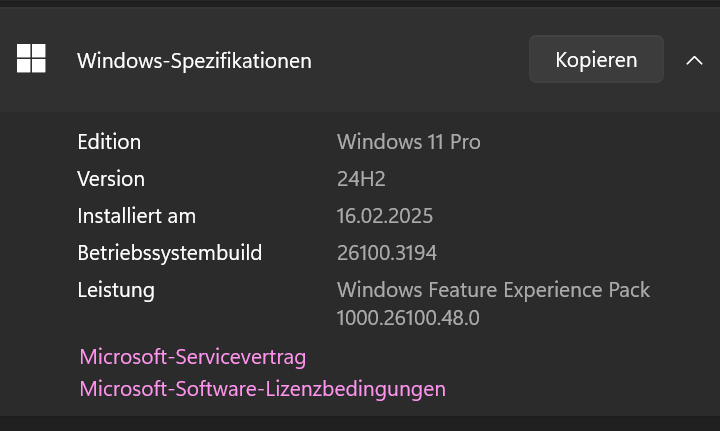Viewport: 720px width, 431px height.
Task: Click the Windows logo icon
Action: point(31,59)
